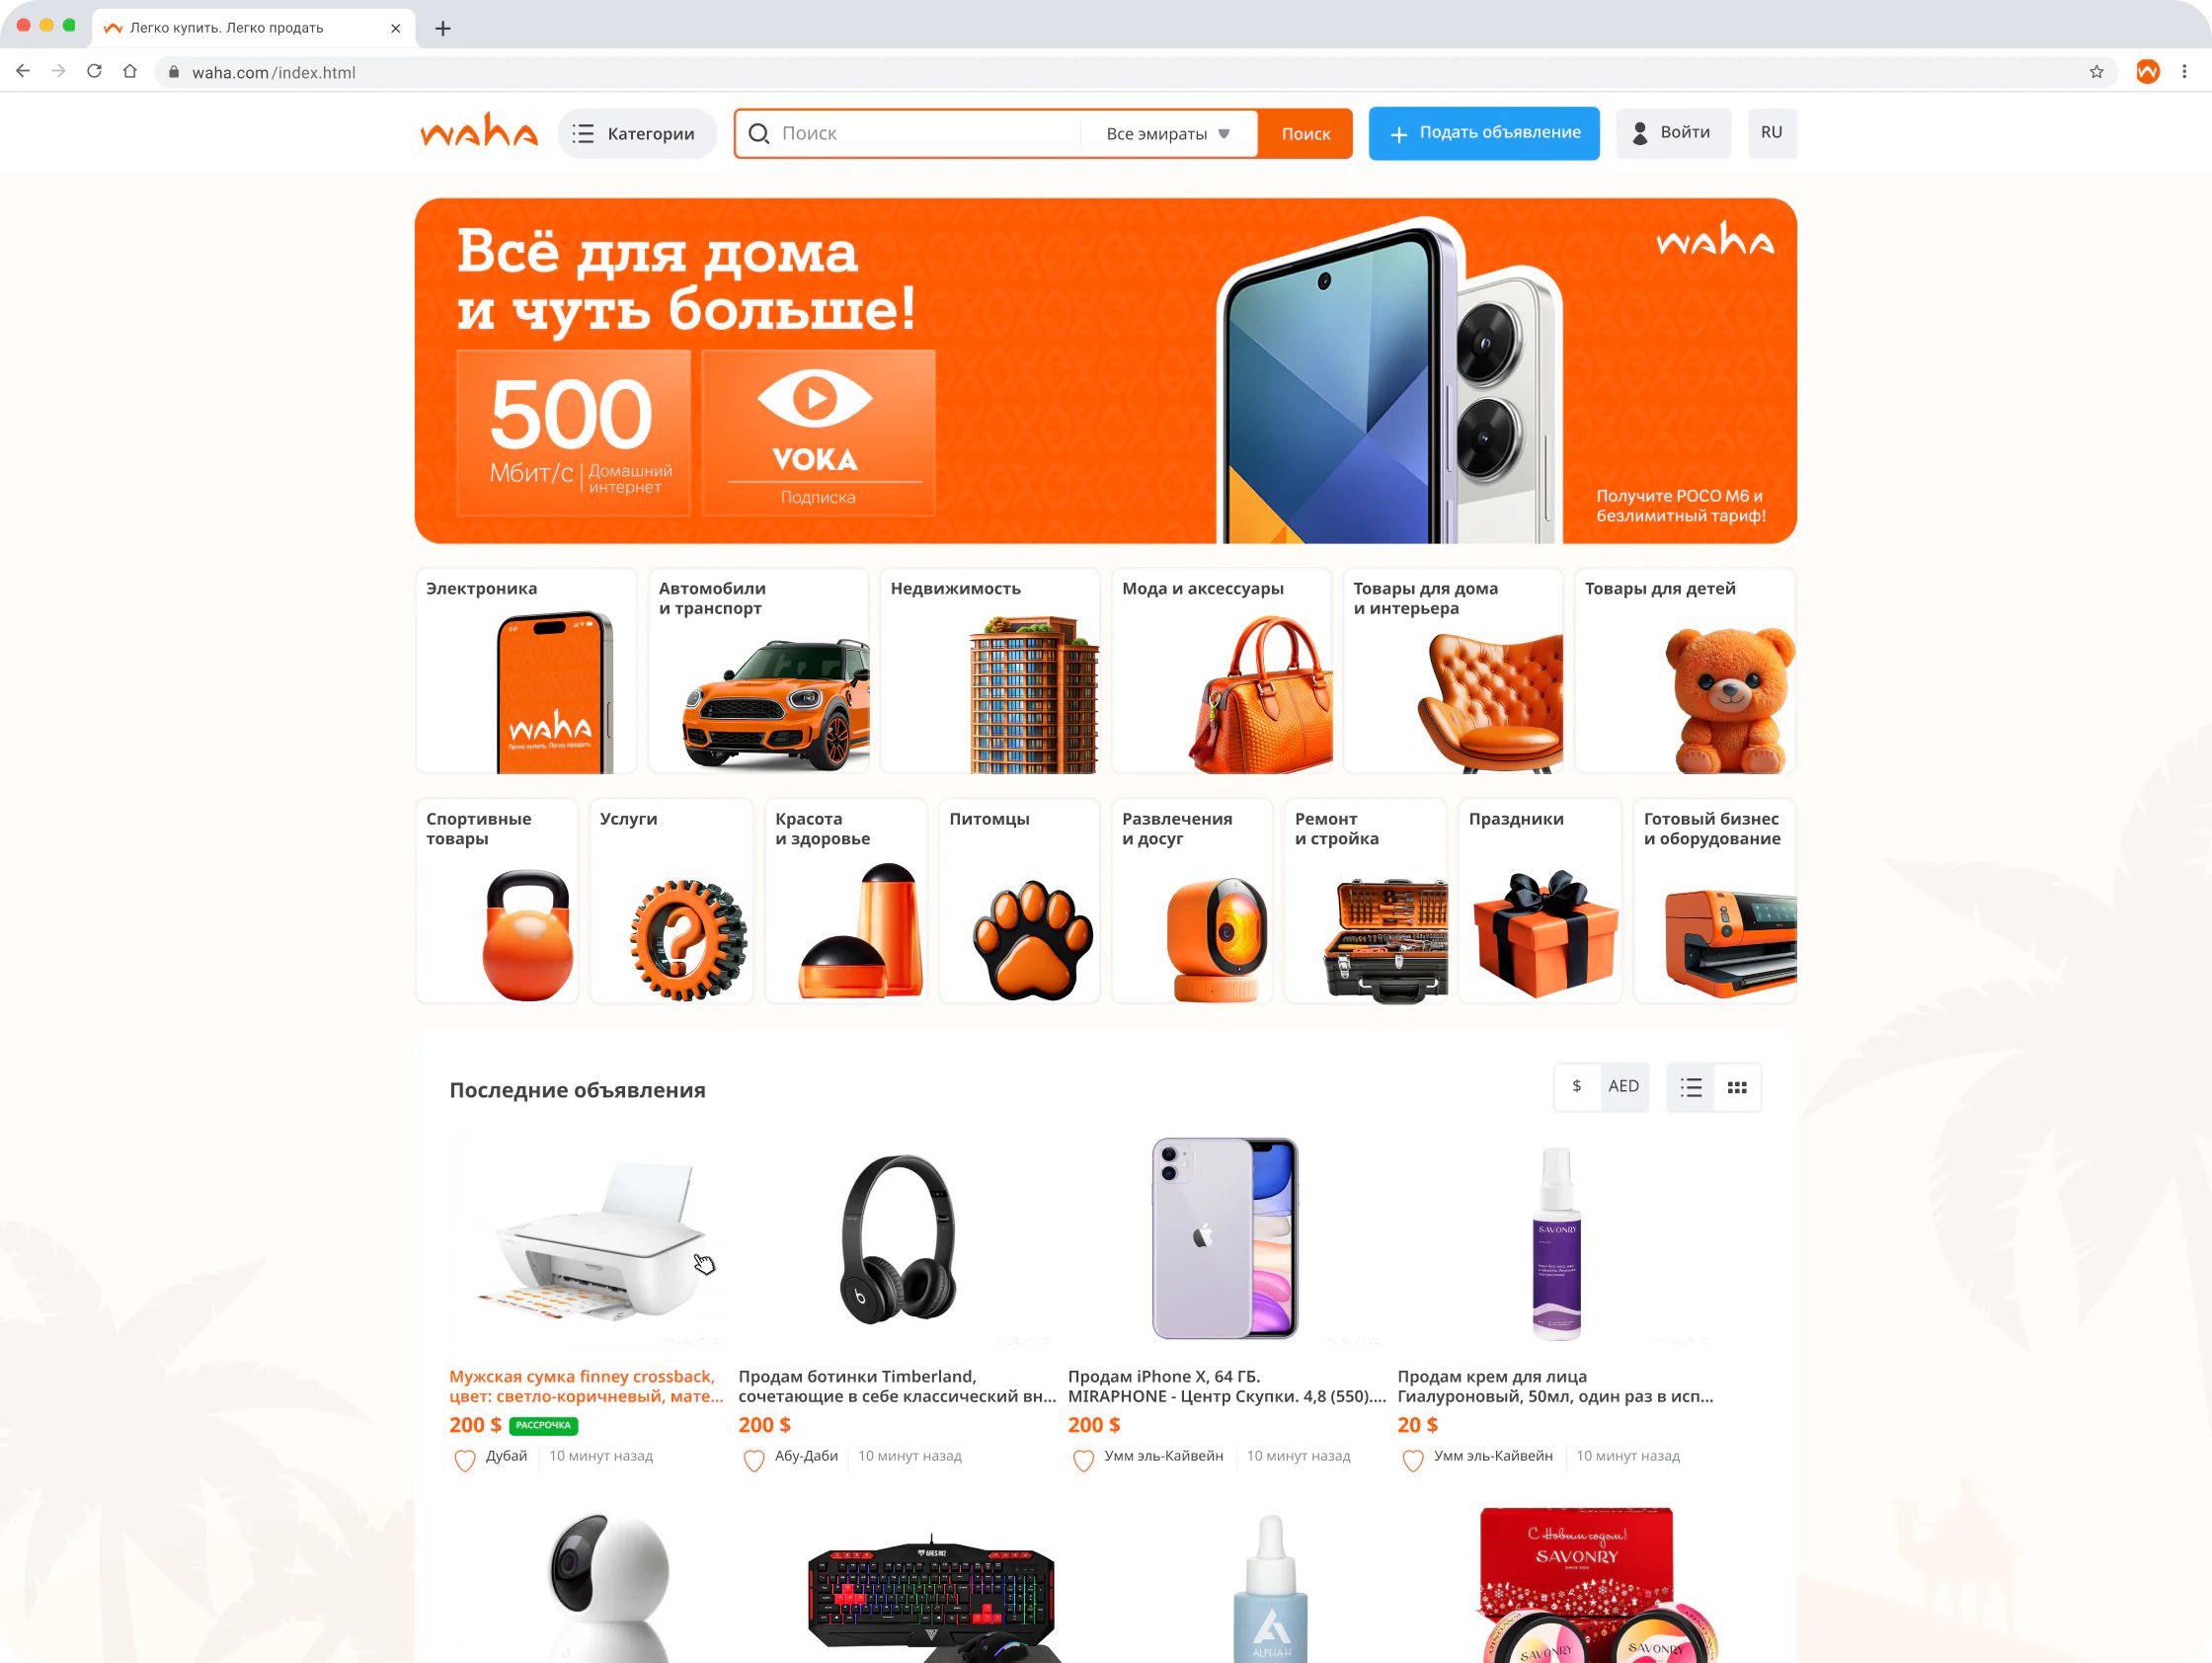Viewport: 2212px width, 1663px height.
Task: Reload the page
Action: click(x=94, y=72)
